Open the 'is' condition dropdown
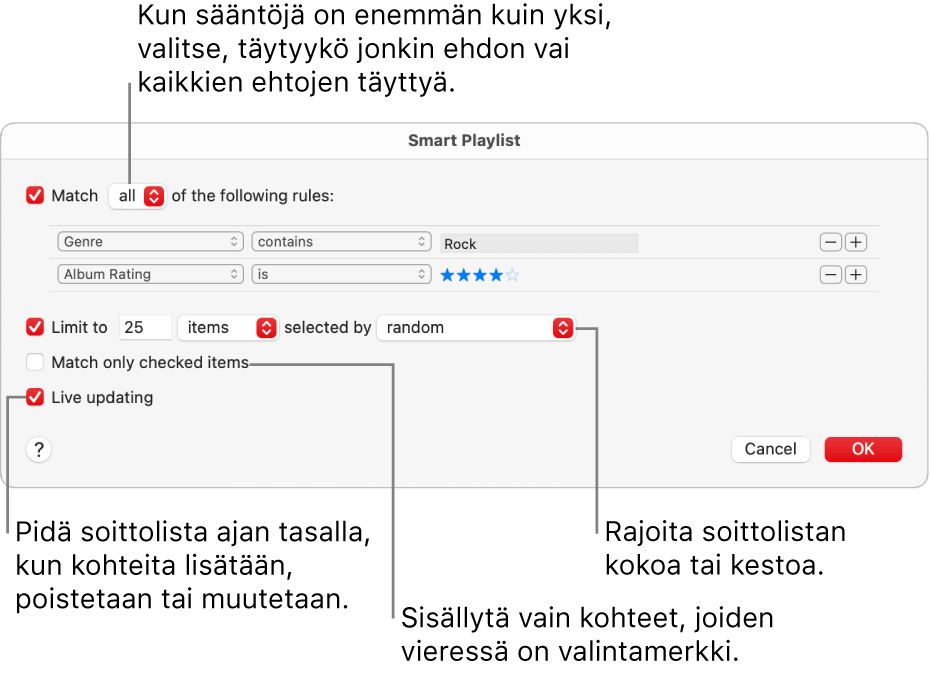The height and width of the screenshot is (673, 931). point(341,274)
